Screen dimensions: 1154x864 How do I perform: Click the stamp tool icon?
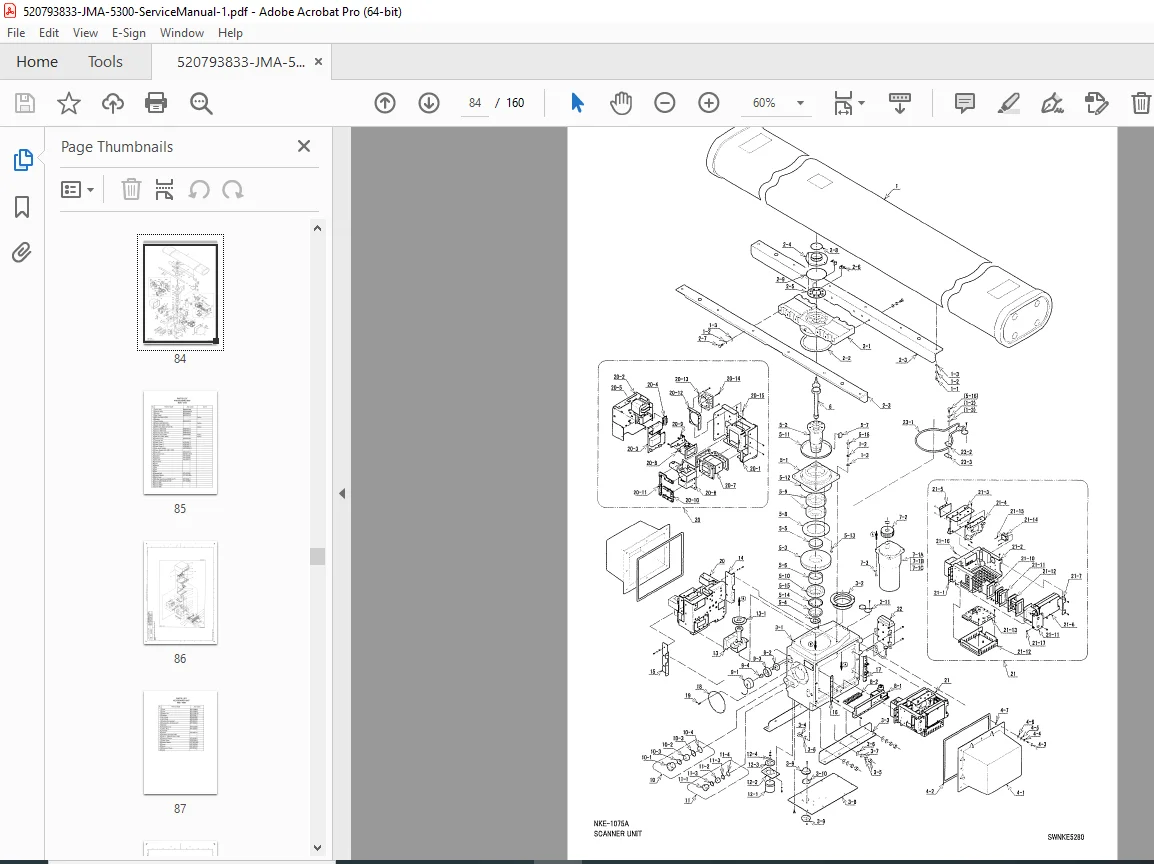(1097, 103)
